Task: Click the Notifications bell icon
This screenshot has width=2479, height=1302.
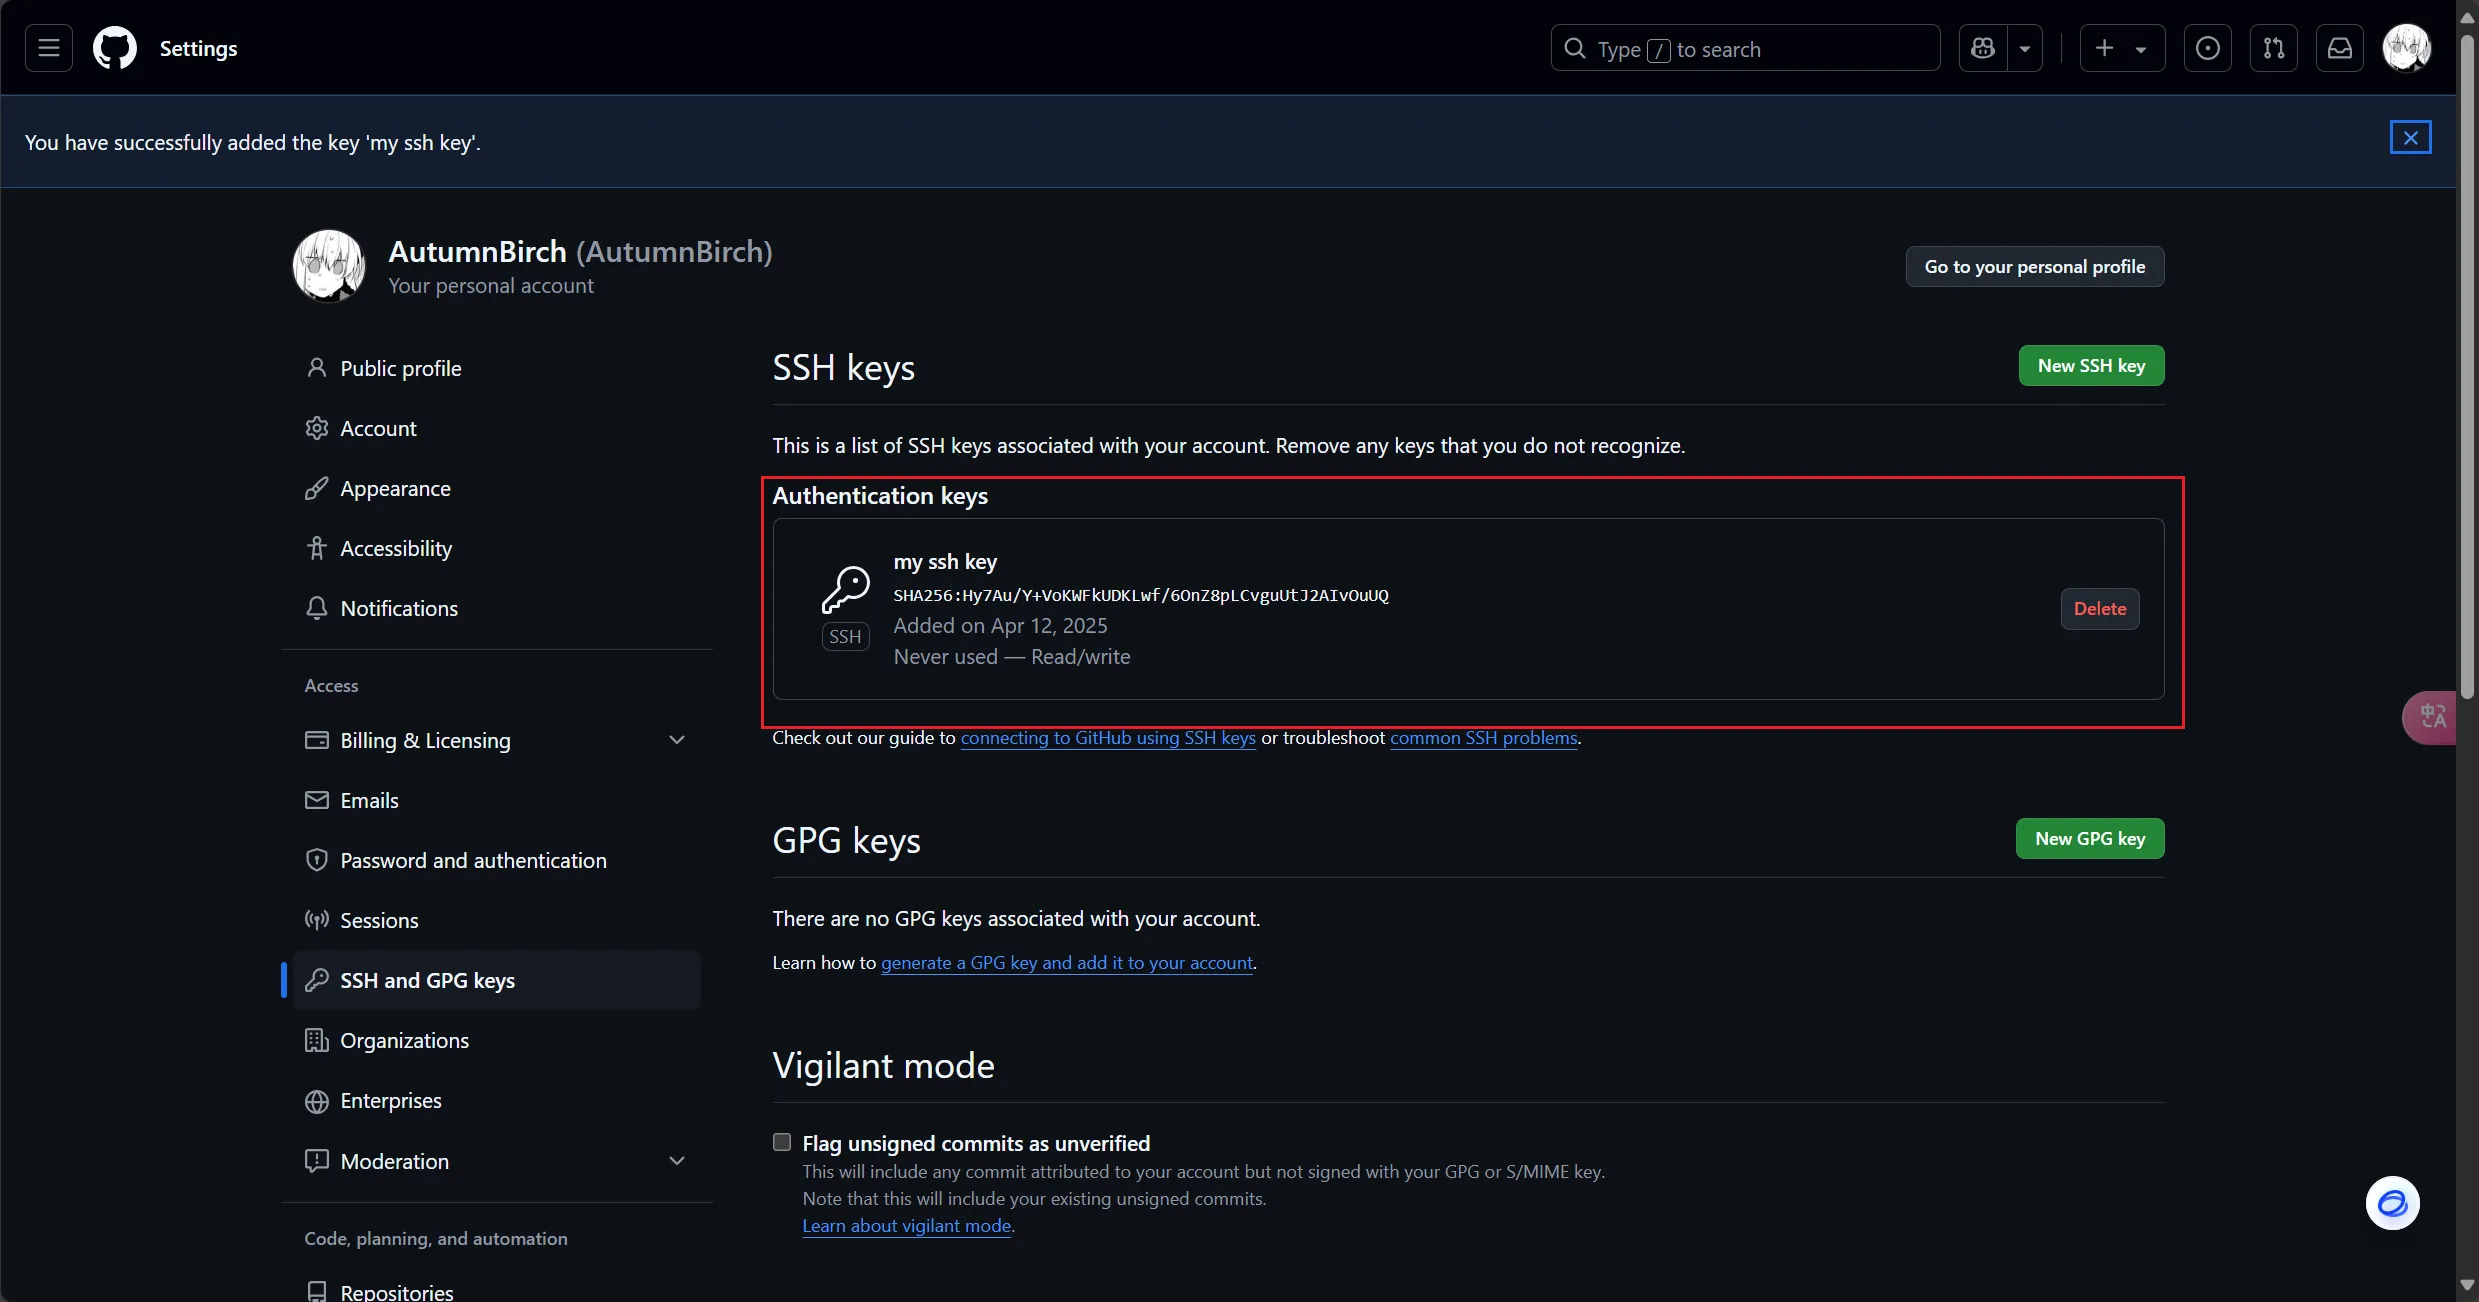Action: (x=317, y=608)
